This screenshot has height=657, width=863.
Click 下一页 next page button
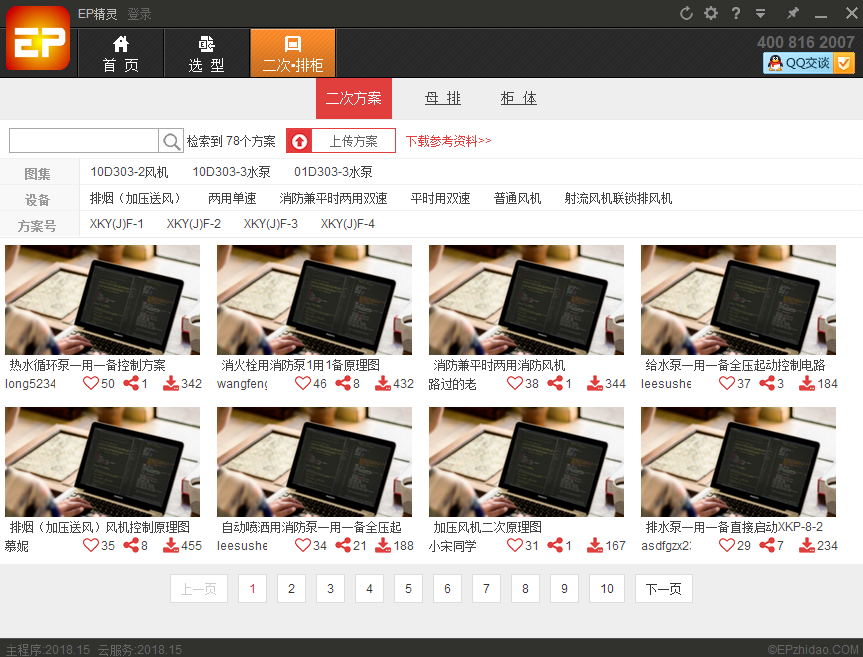[x=663, y=589]
